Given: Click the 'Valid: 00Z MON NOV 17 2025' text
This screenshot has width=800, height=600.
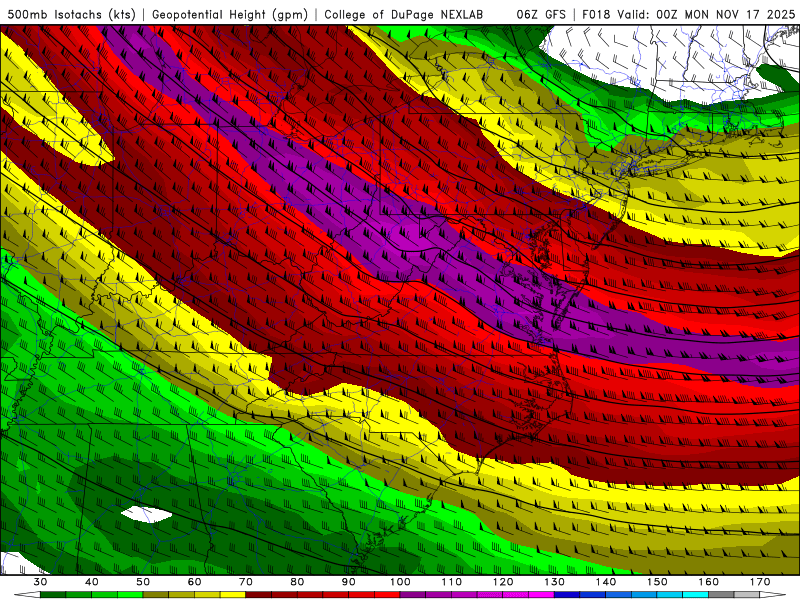Looking at the screenshot, I should (x=706, y=14).
